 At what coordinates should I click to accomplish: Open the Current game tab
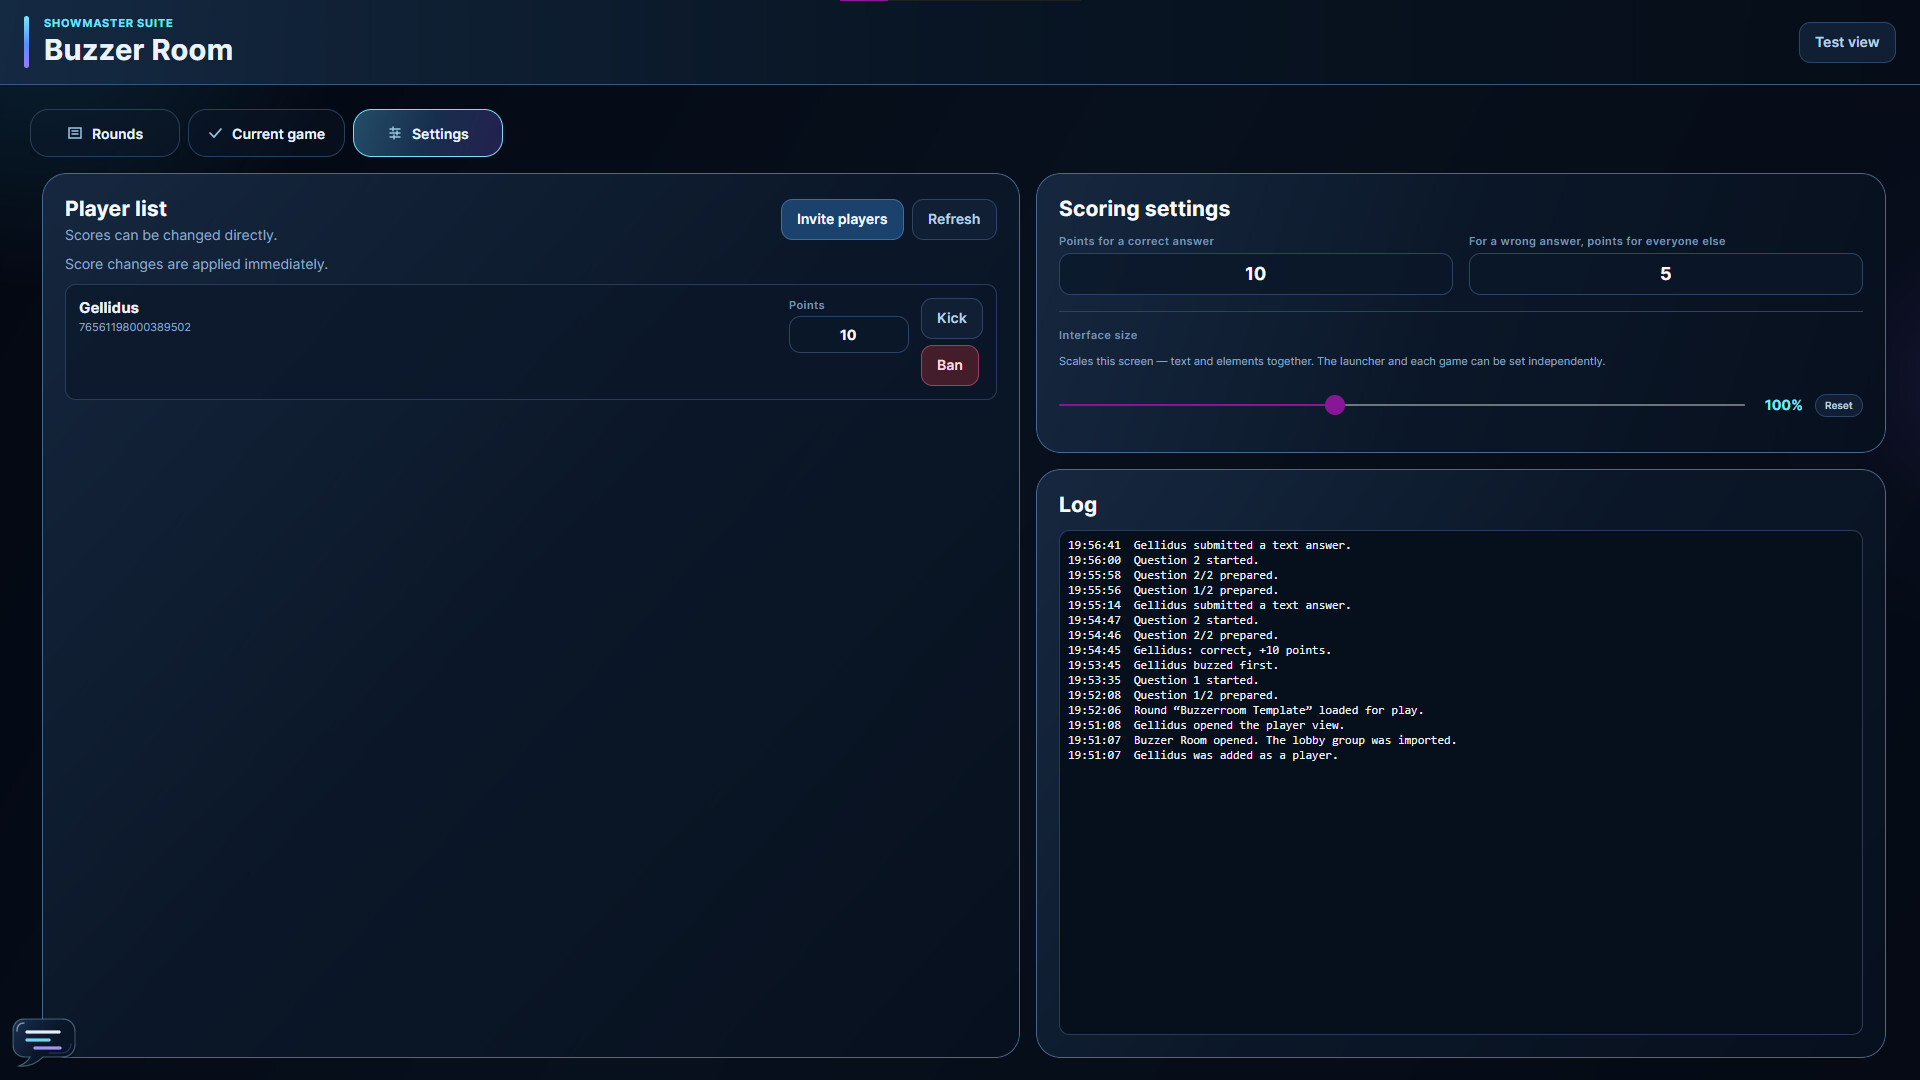click(266, 133)
